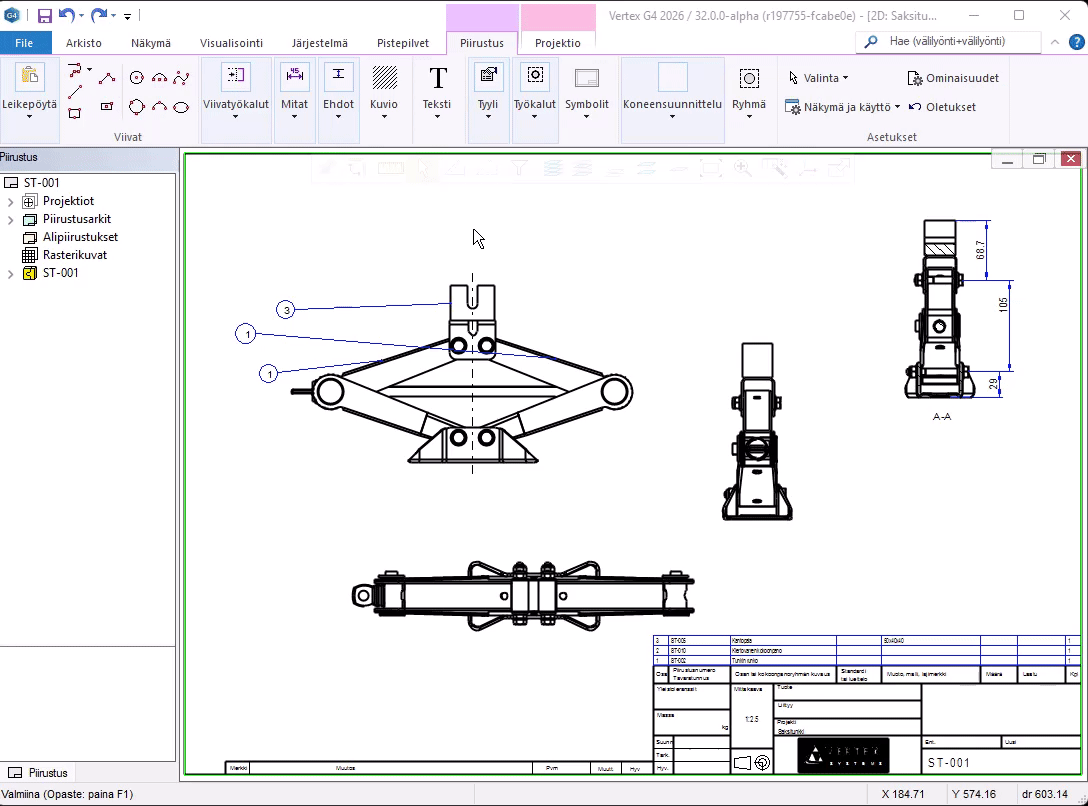Expand the Projektiot tree node
Image resolution: width=1088 pixels, height=806 pixels.
(x=11, y=202)
